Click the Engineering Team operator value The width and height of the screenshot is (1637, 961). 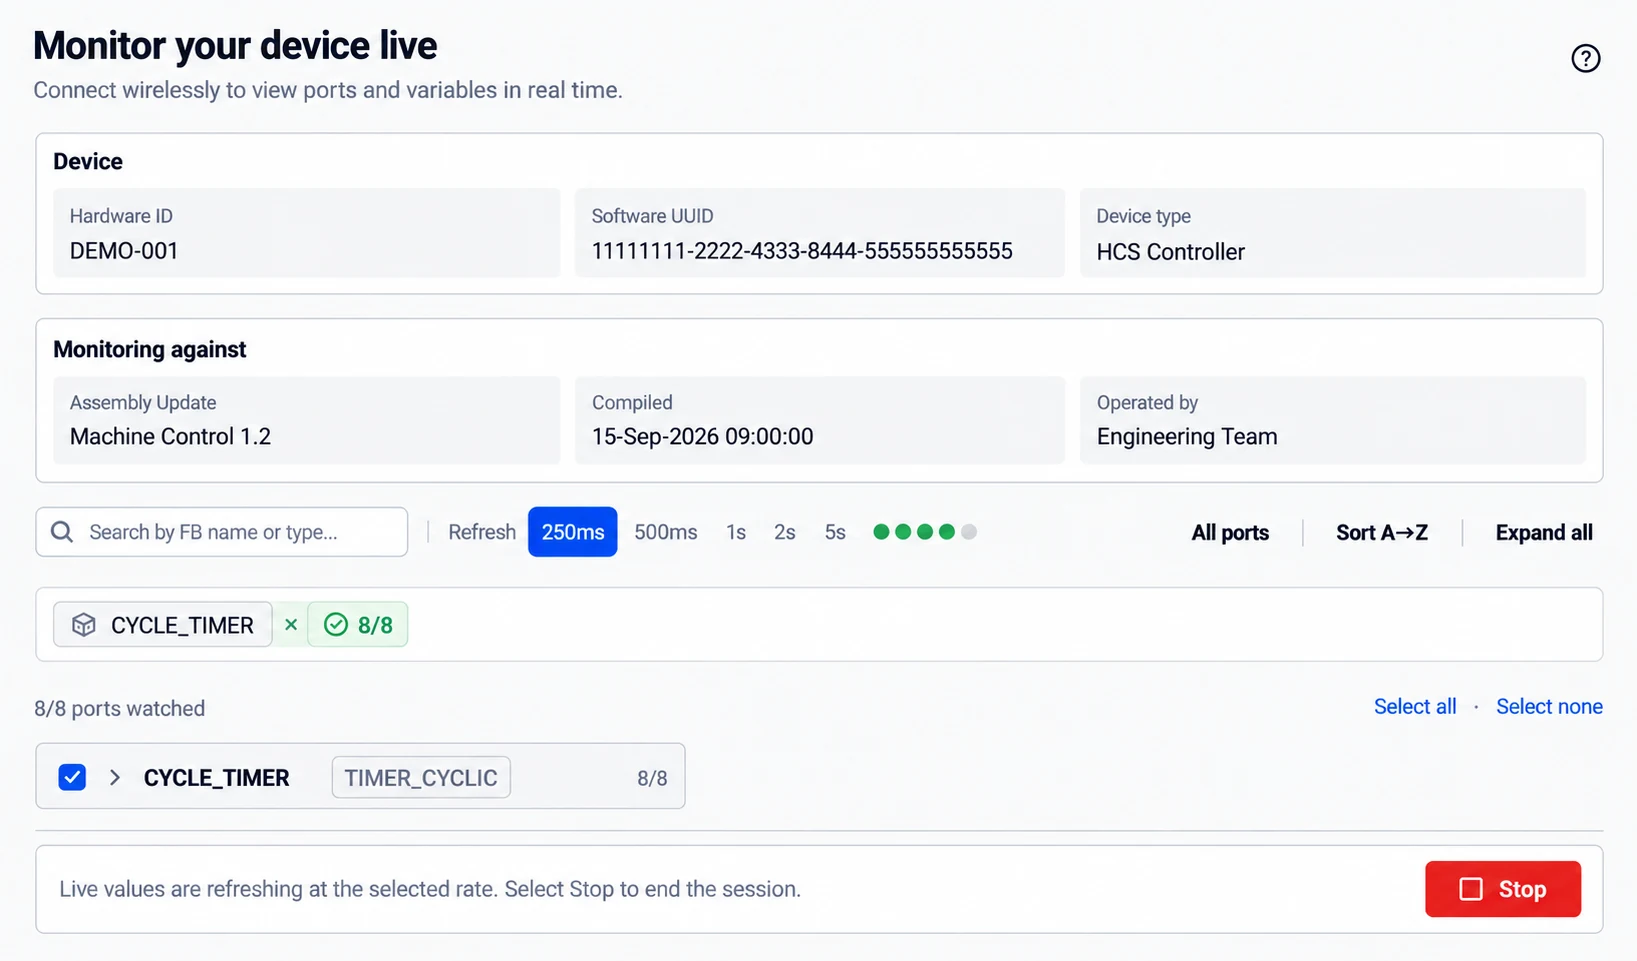[x=1187, y=437]
